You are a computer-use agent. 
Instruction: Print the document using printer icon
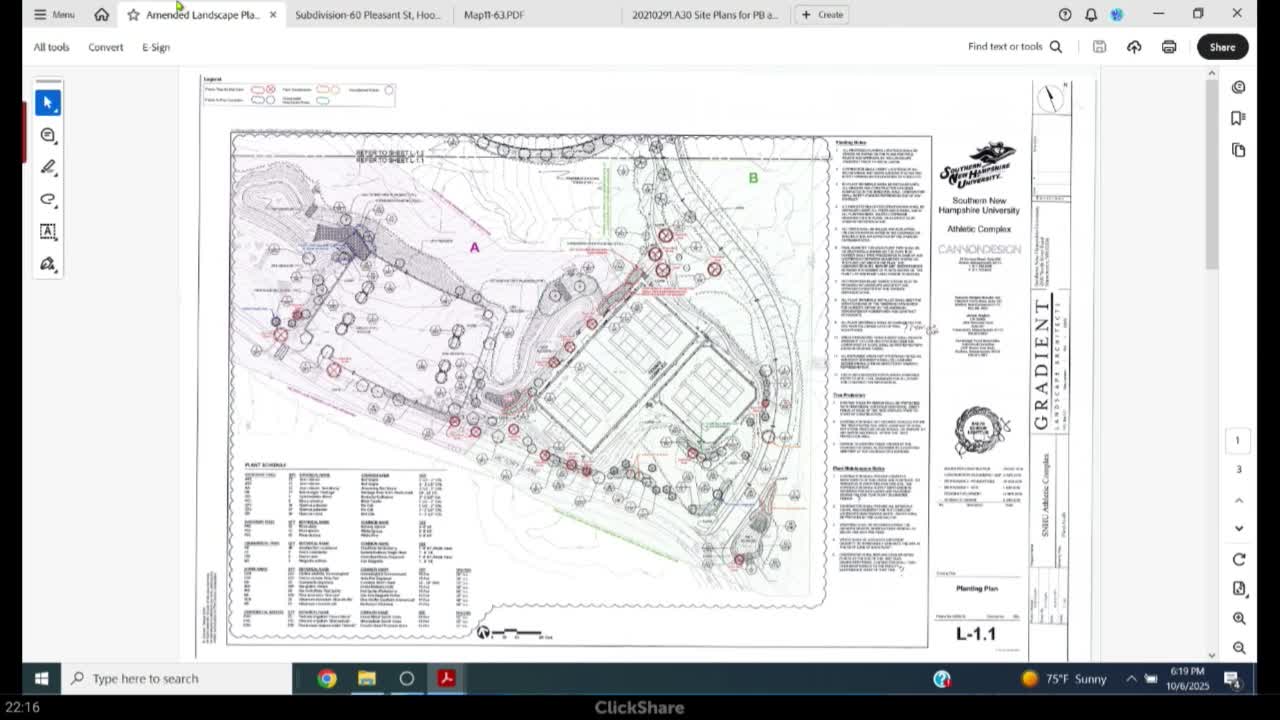pyautogui.click(x=1168, y=47)
